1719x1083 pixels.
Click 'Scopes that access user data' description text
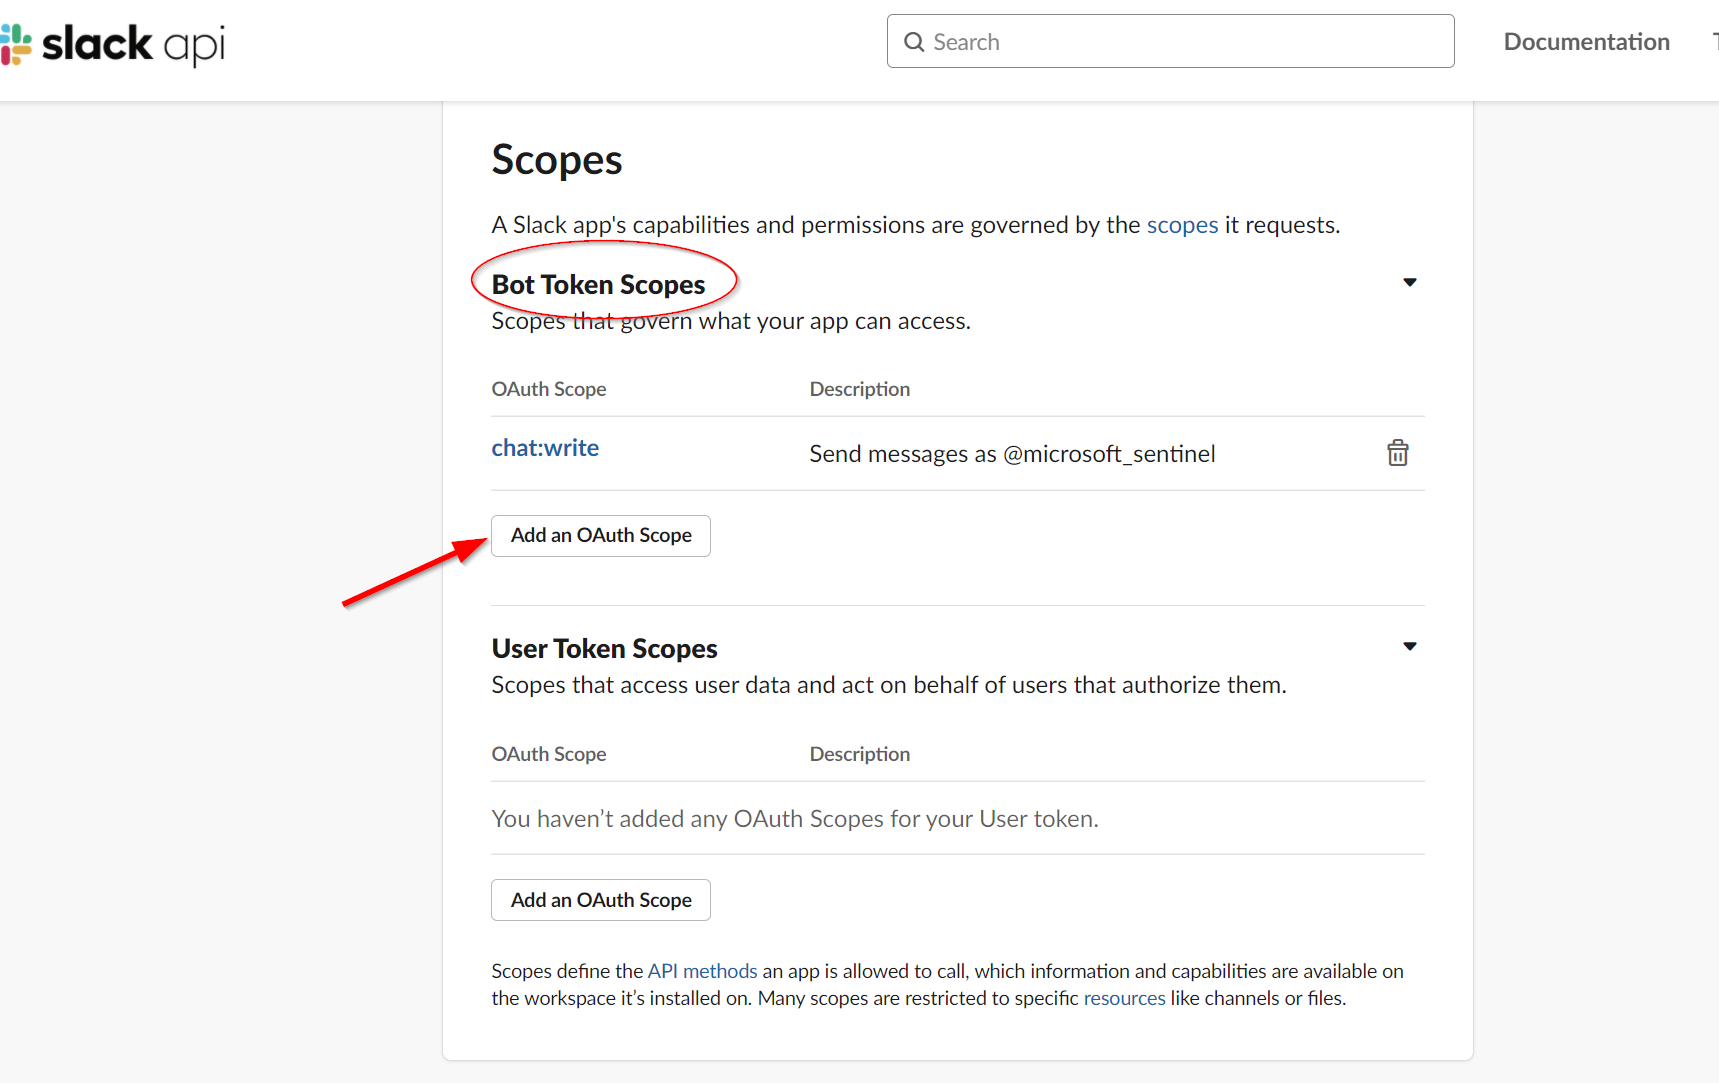[889, 685]
